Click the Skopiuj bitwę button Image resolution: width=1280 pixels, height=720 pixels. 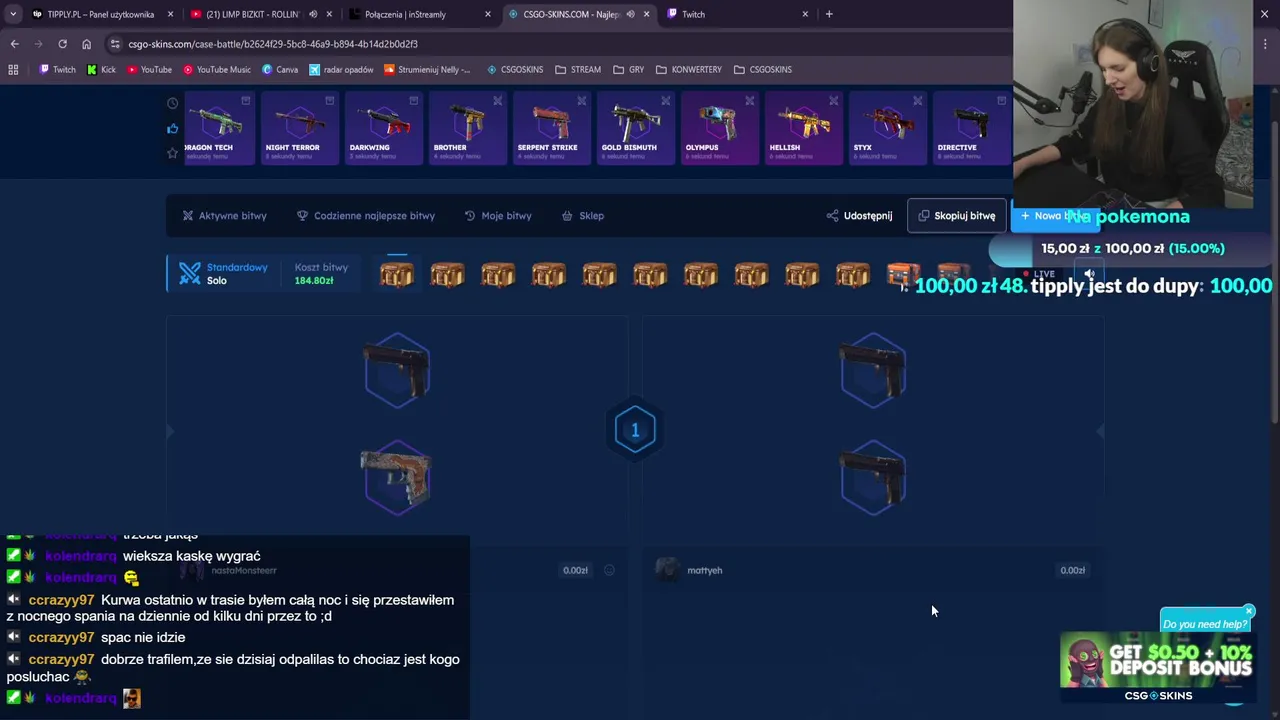tap(957, 216)
